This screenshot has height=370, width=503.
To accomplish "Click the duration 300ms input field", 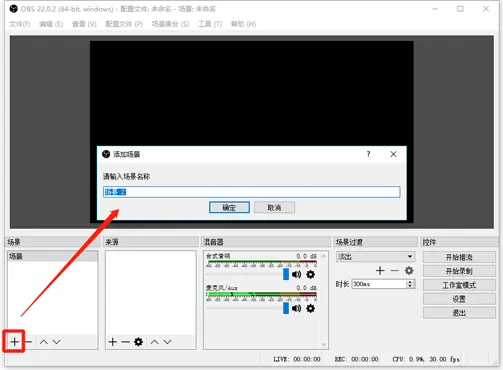I will pyautogui.click(x=379, y=284).
